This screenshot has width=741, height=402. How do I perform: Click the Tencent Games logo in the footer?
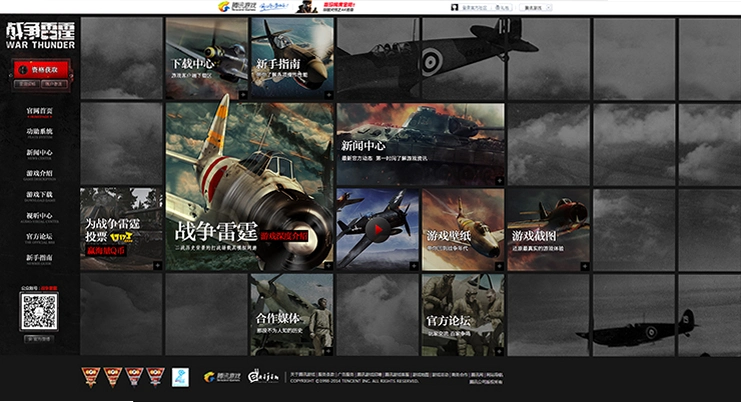pyautogui.click(x=222, y=377)
